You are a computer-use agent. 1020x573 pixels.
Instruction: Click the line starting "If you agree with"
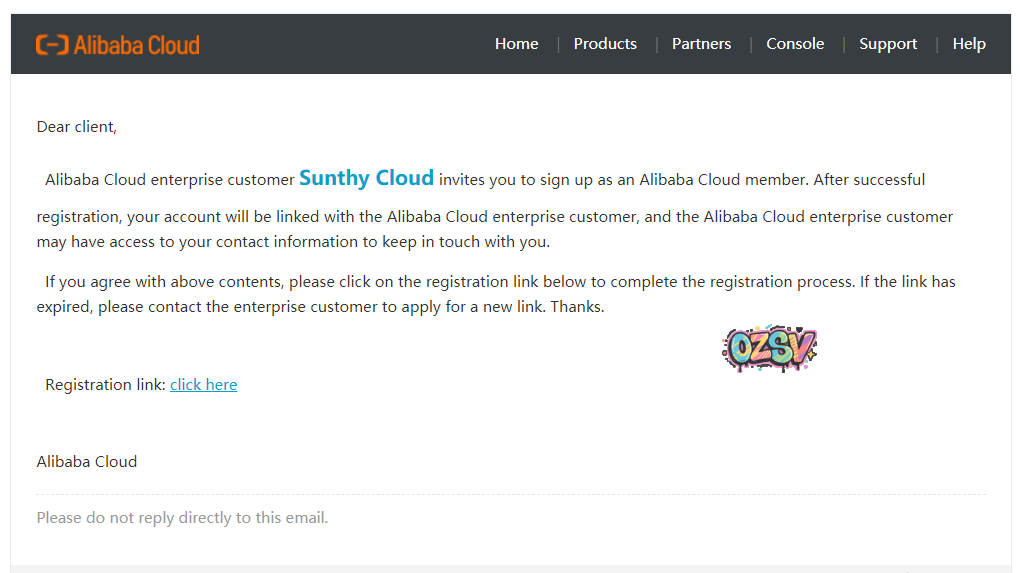coord(500,282)
